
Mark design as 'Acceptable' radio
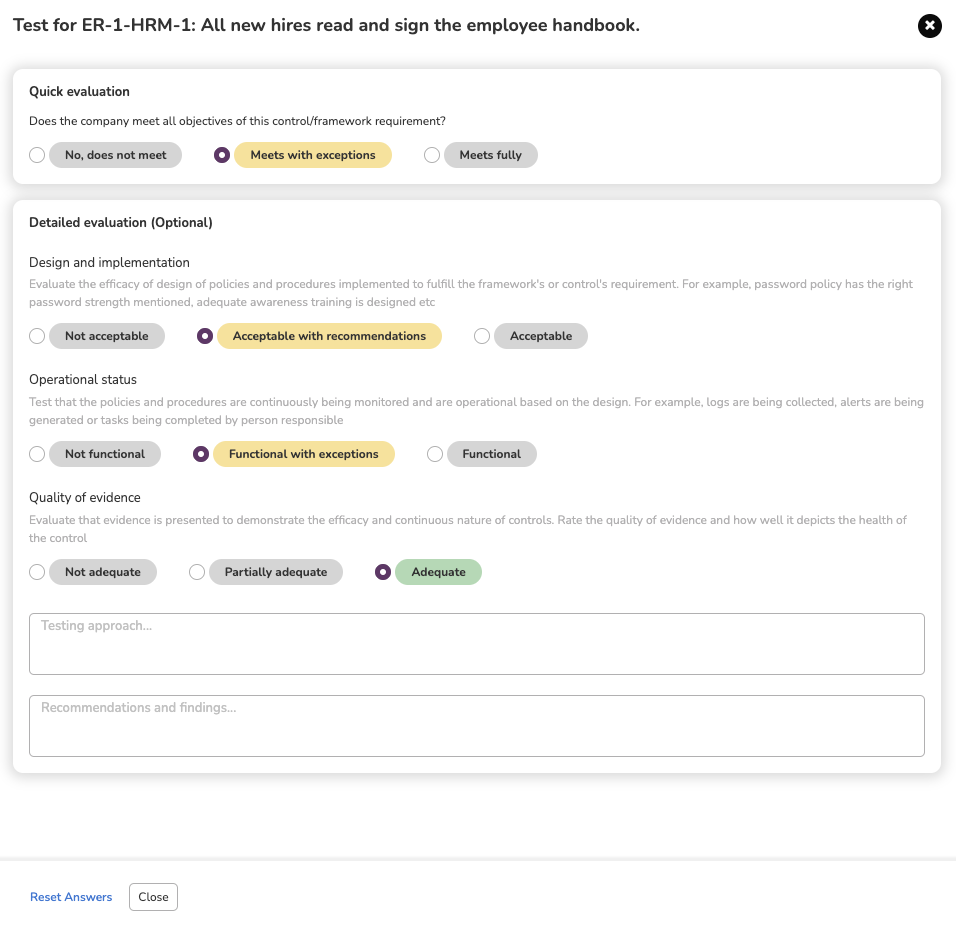[x=482, y=336]
